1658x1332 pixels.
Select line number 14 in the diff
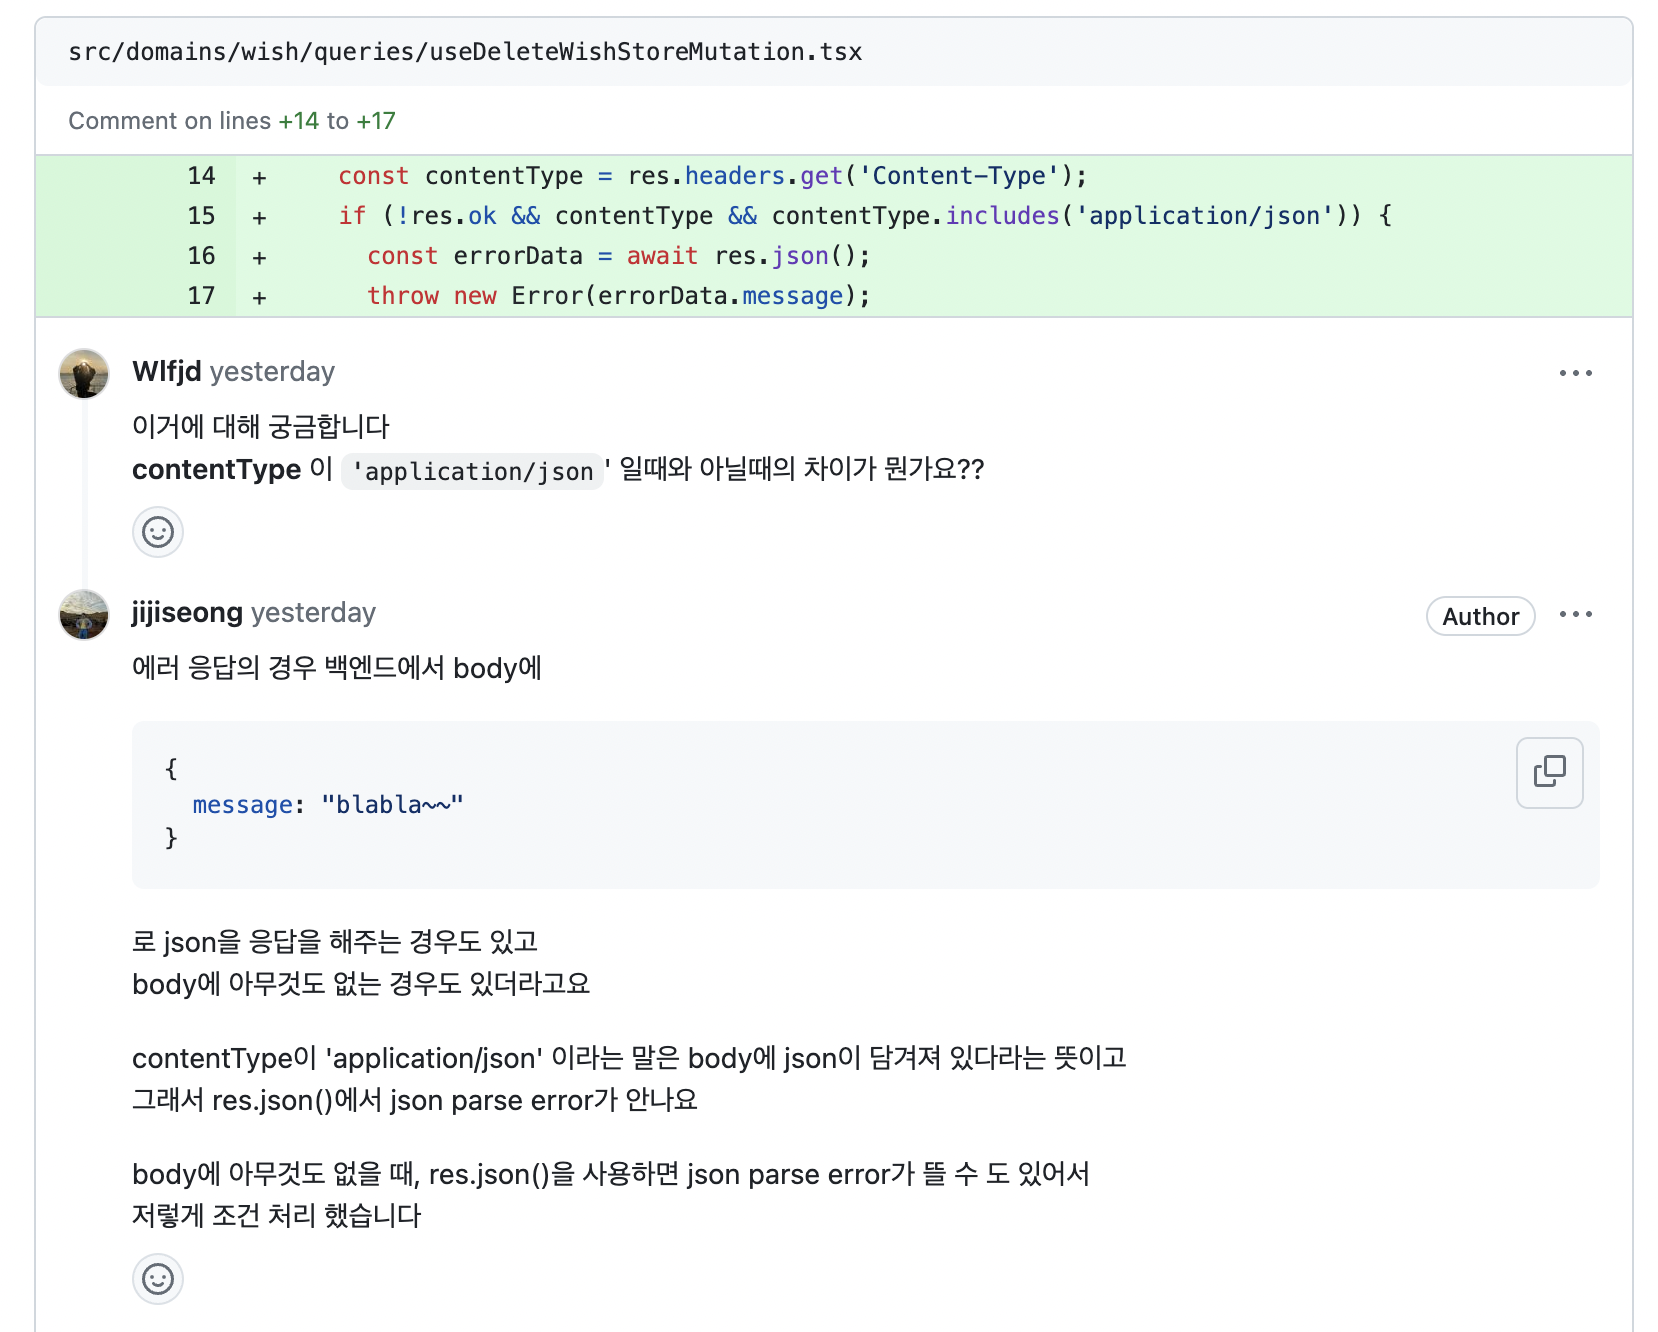click(x=201, y=175)
